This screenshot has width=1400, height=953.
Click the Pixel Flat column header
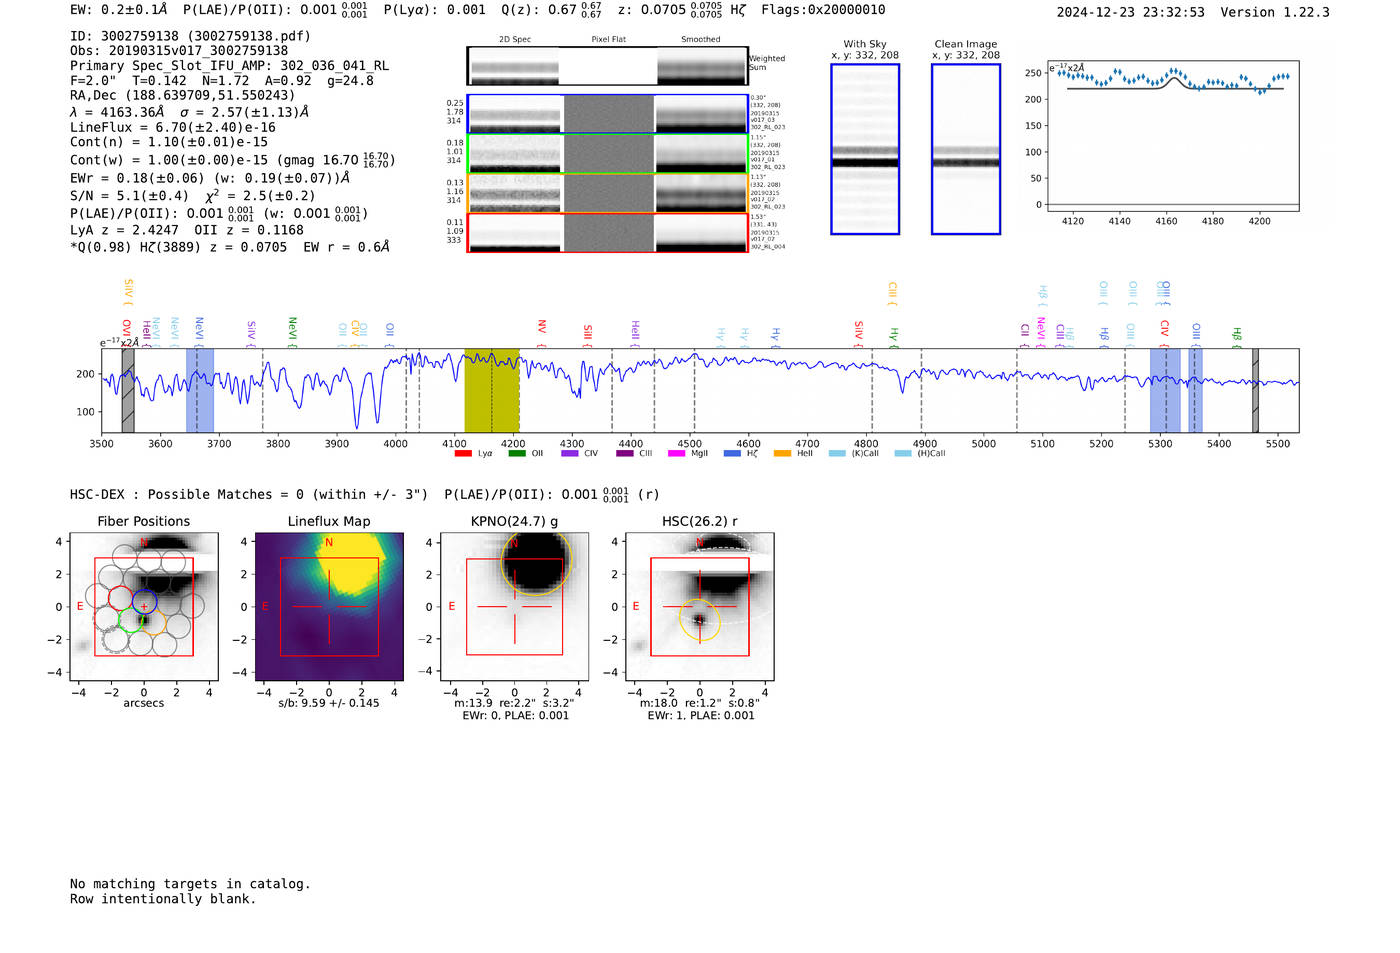[x=608, y=40]
